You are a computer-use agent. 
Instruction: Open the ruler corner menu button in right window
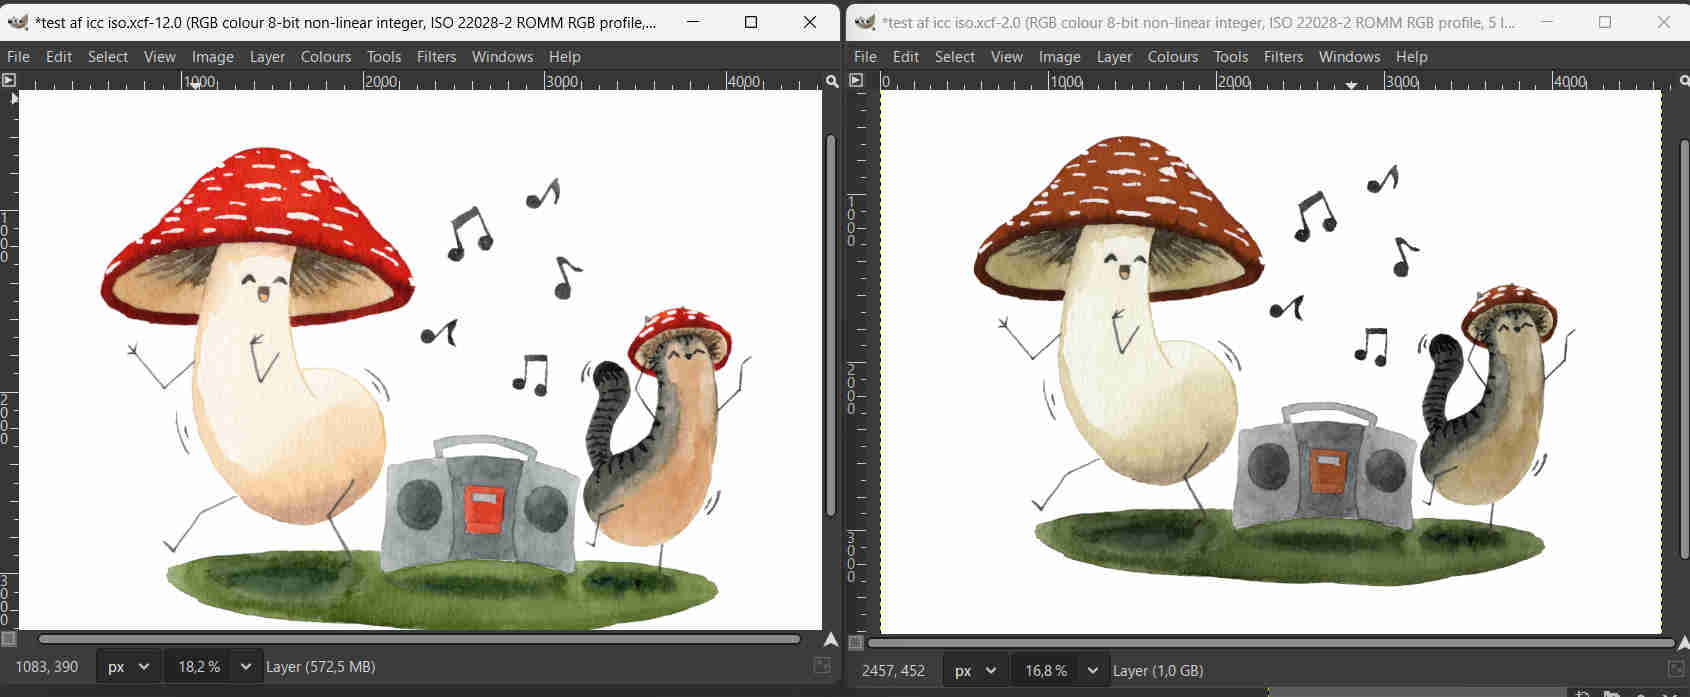pos(856,80)
